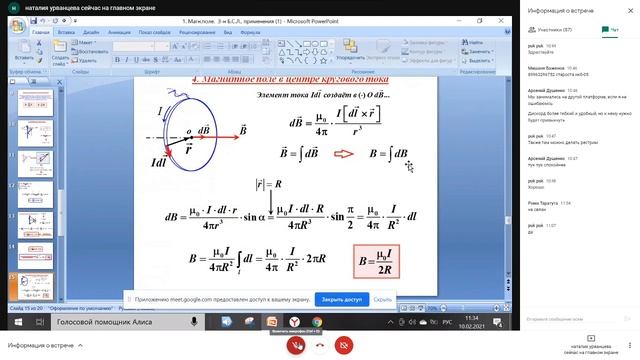Open the font name combo box

pos(133,47)
